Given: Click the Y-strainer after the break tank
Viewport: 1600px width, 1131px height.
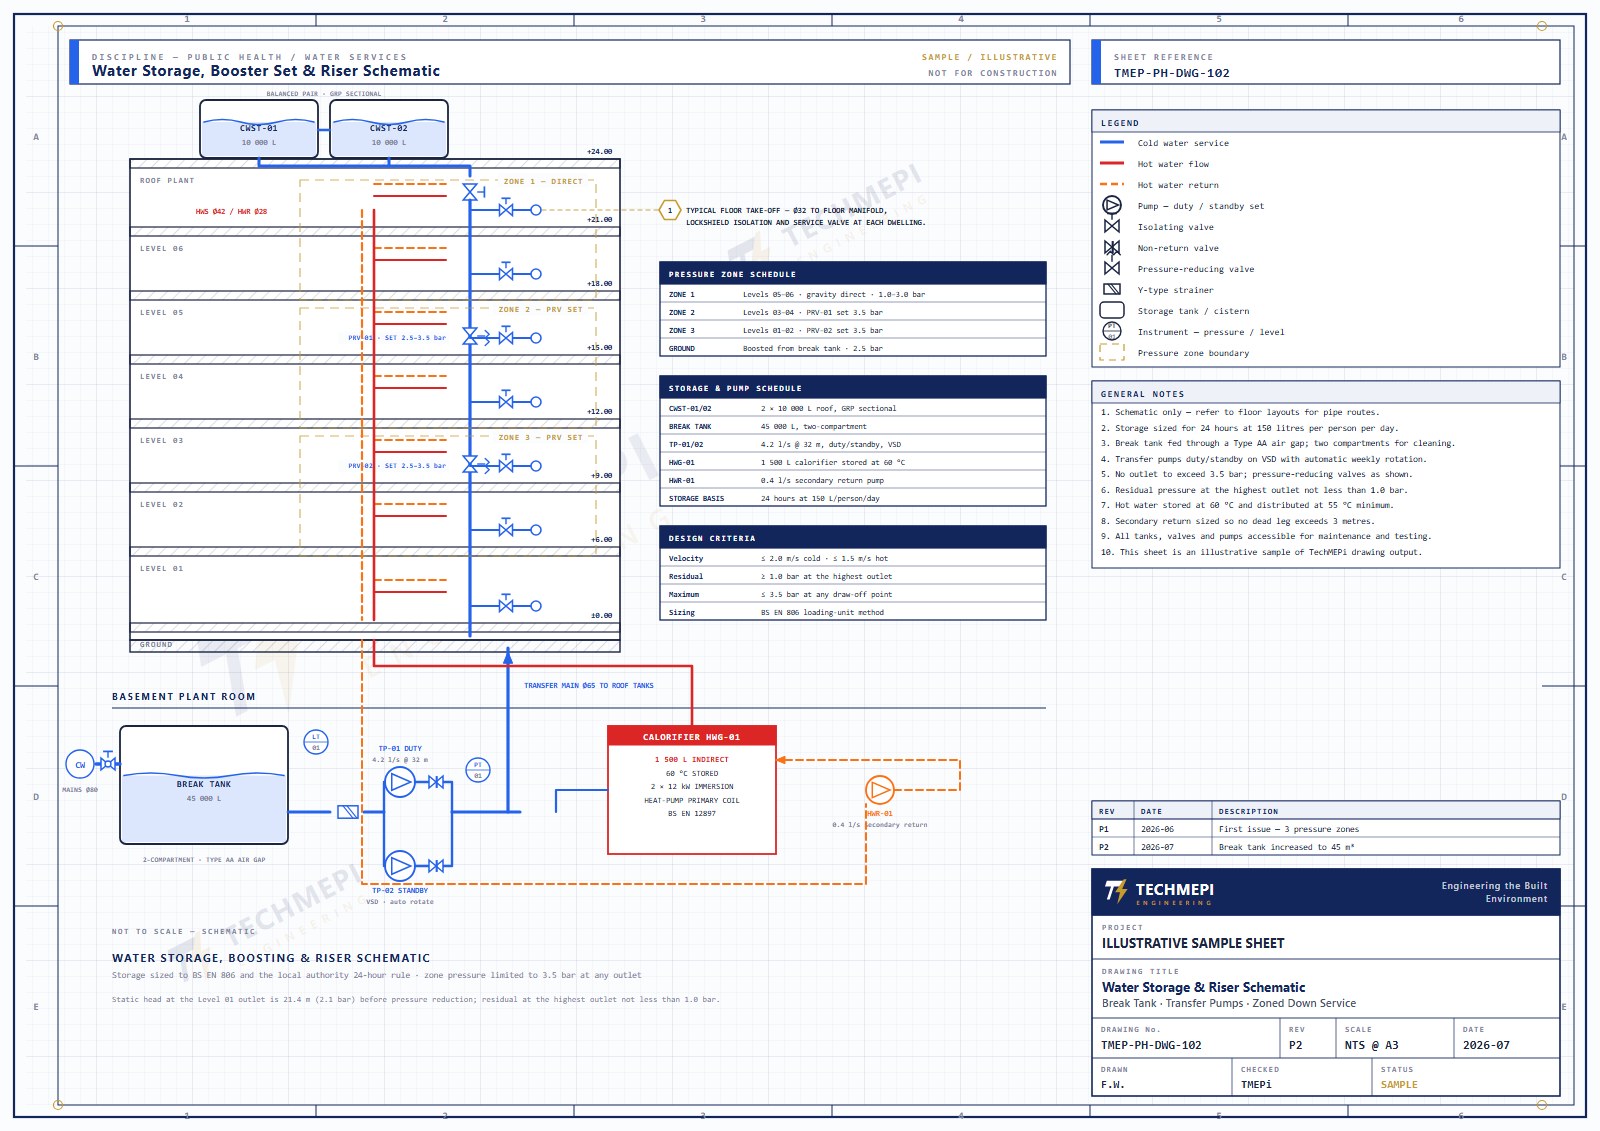Looking at the screenshot, I should tap(348, 812).
